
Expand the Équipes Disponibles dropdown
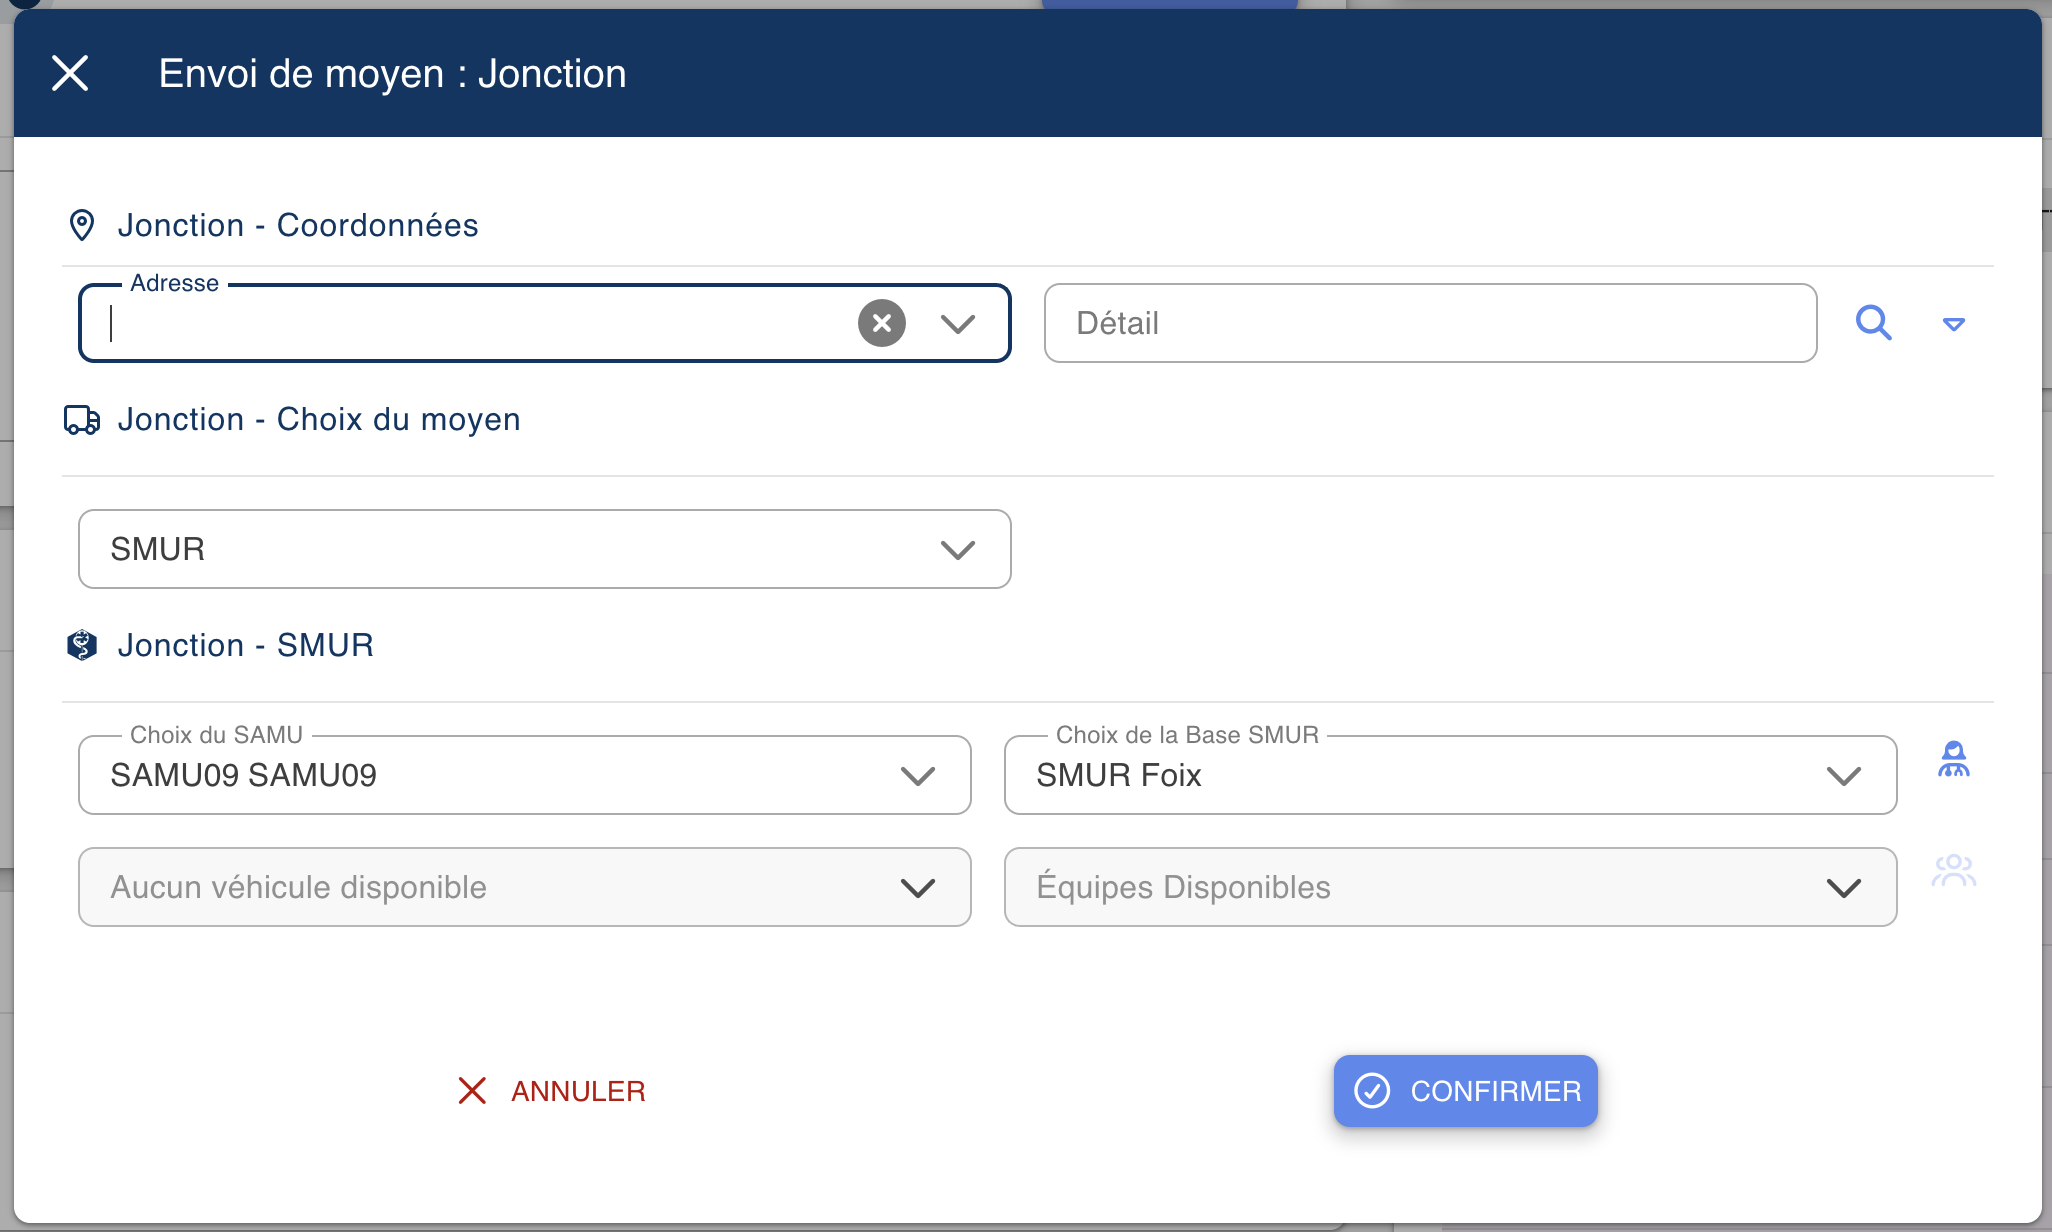point(1843,887)
